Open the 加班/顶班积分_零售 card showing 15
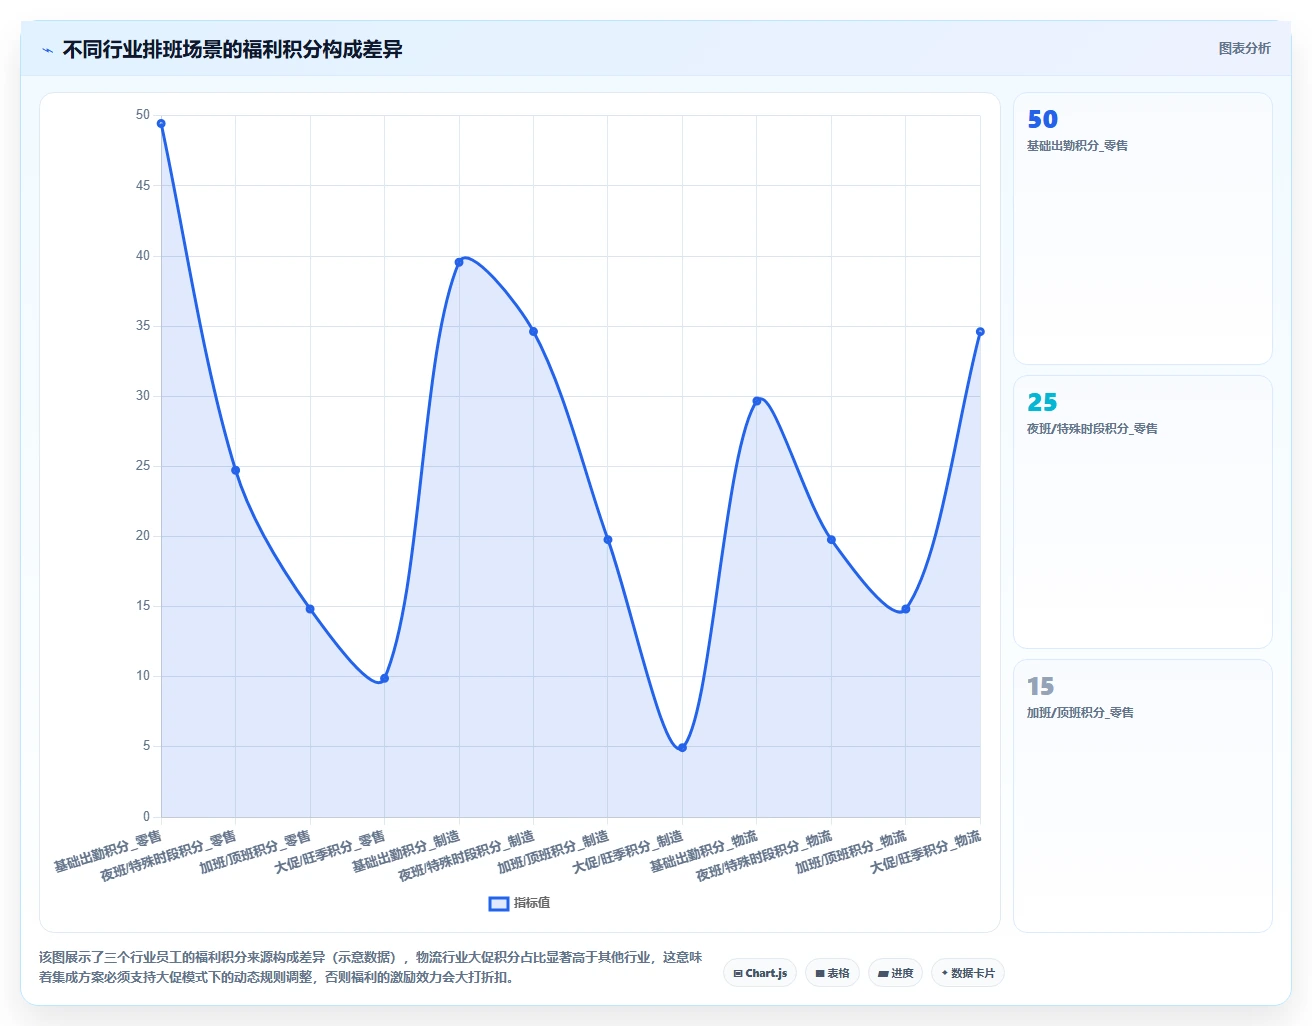 coord(1143,796)
